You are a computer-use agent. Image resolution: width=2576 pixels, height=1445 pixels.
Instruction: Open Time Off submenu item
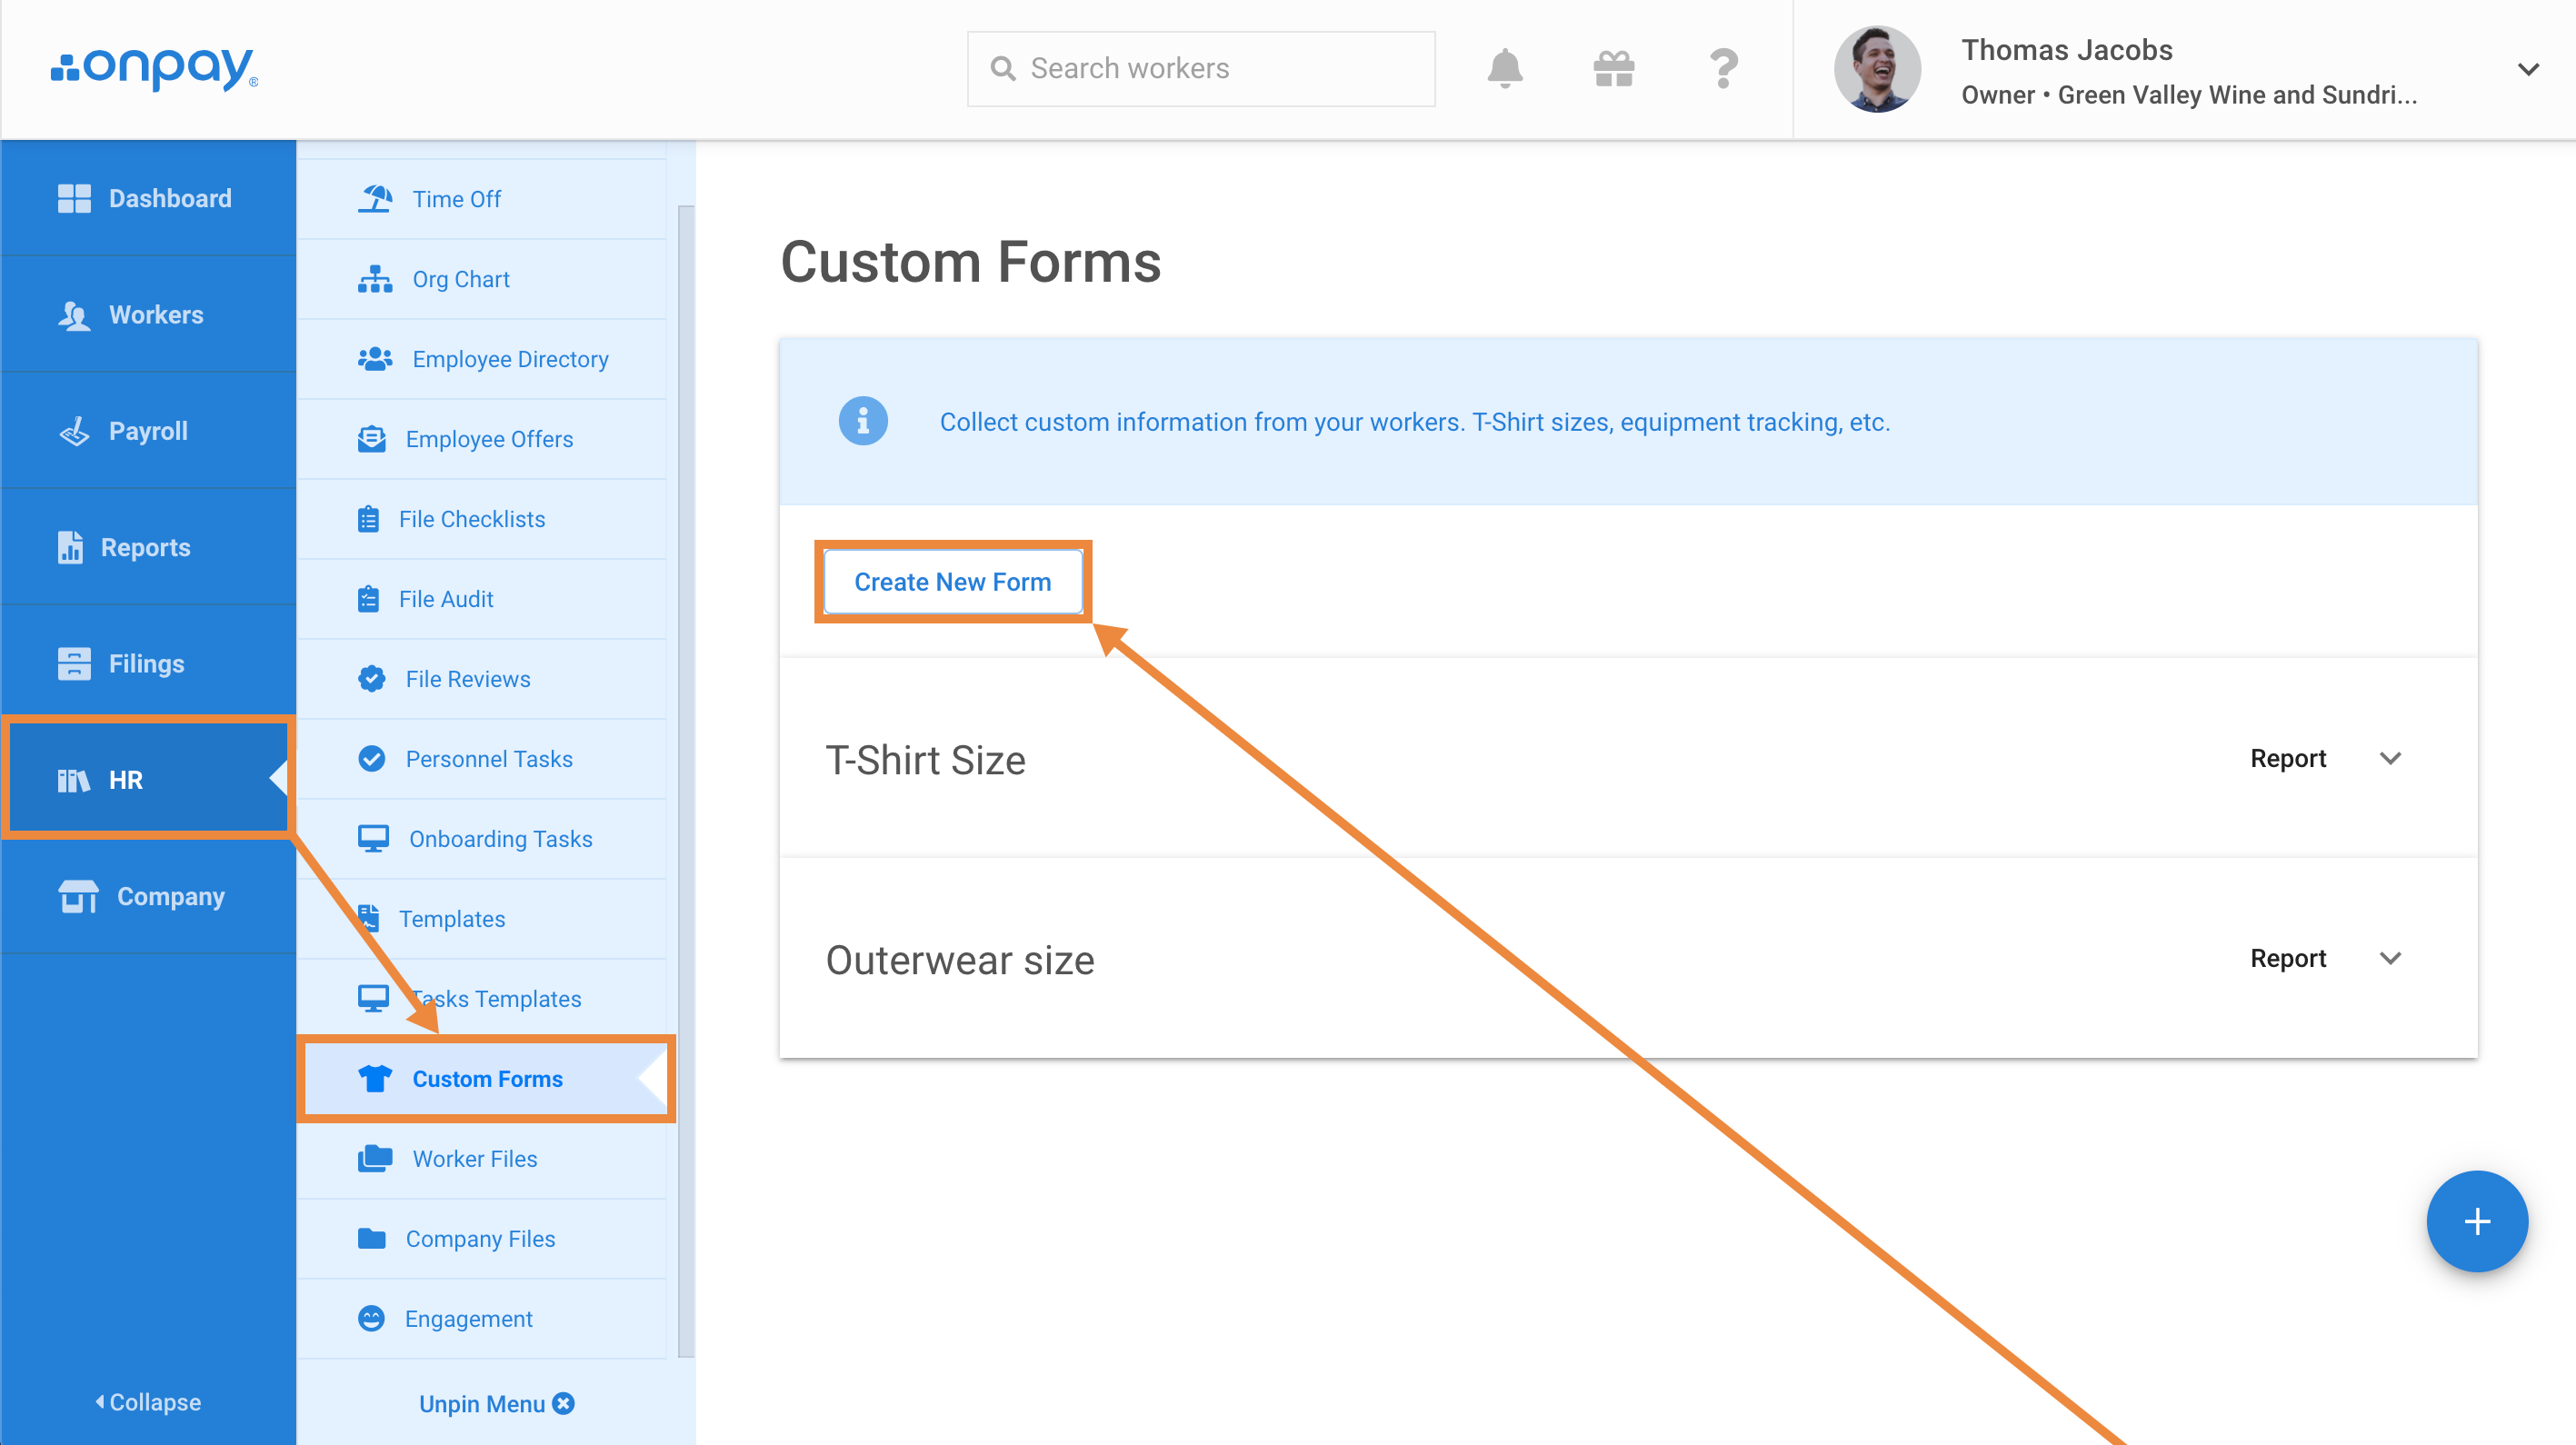coord(482,199)
